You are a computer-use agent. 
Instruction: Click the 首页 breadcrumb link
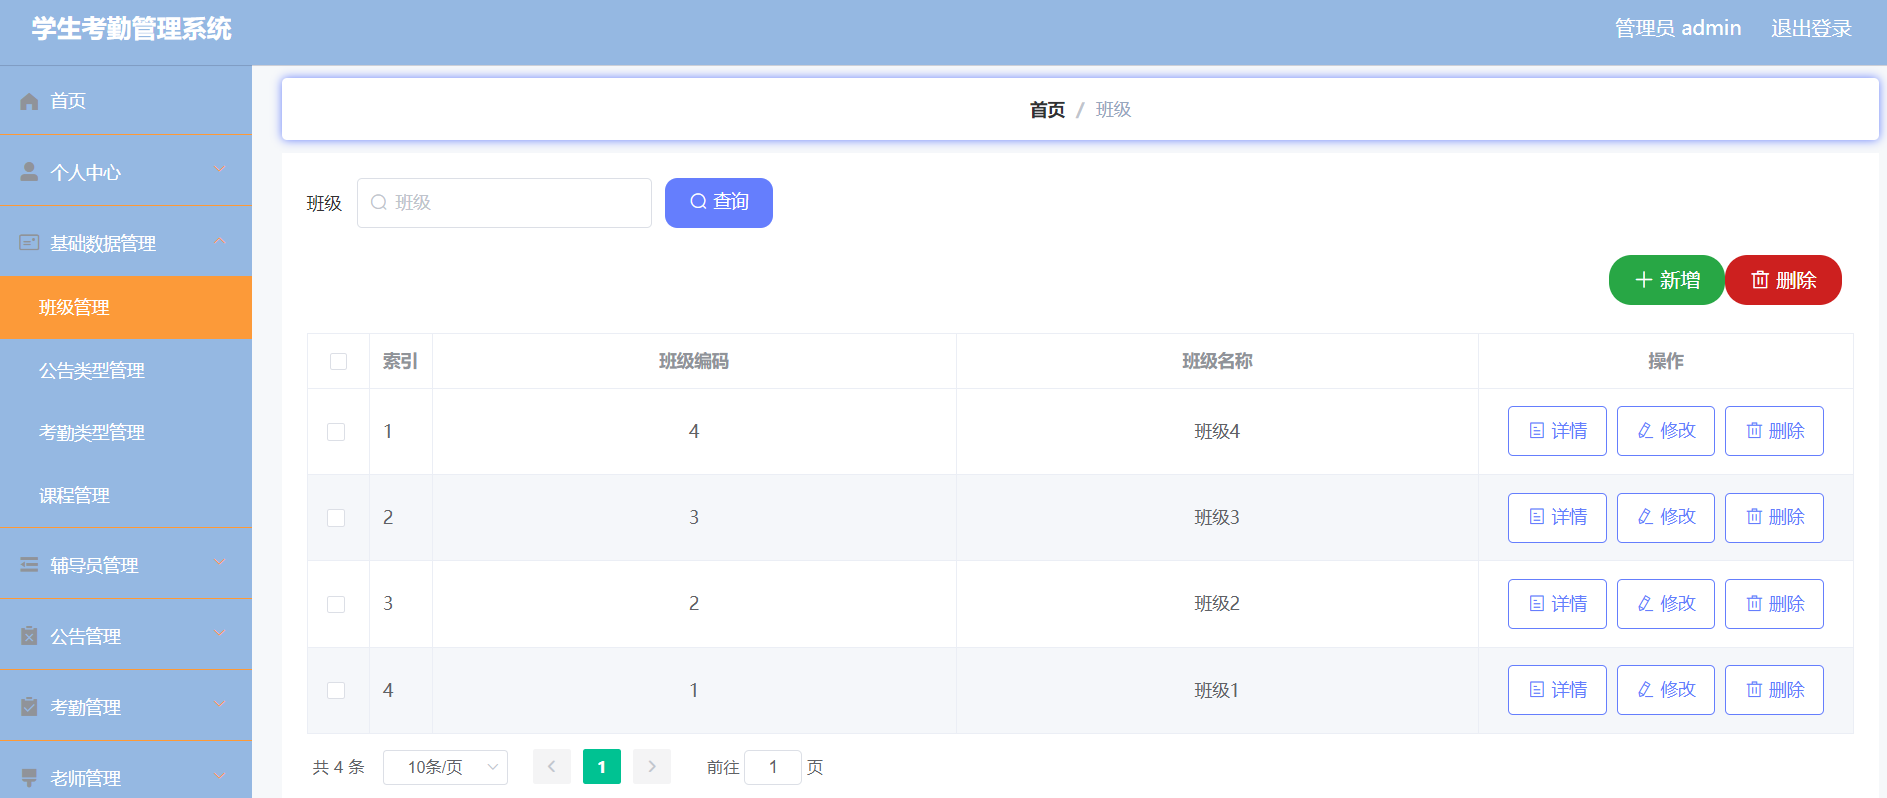pyautogui.click(x=1047, y=110)
